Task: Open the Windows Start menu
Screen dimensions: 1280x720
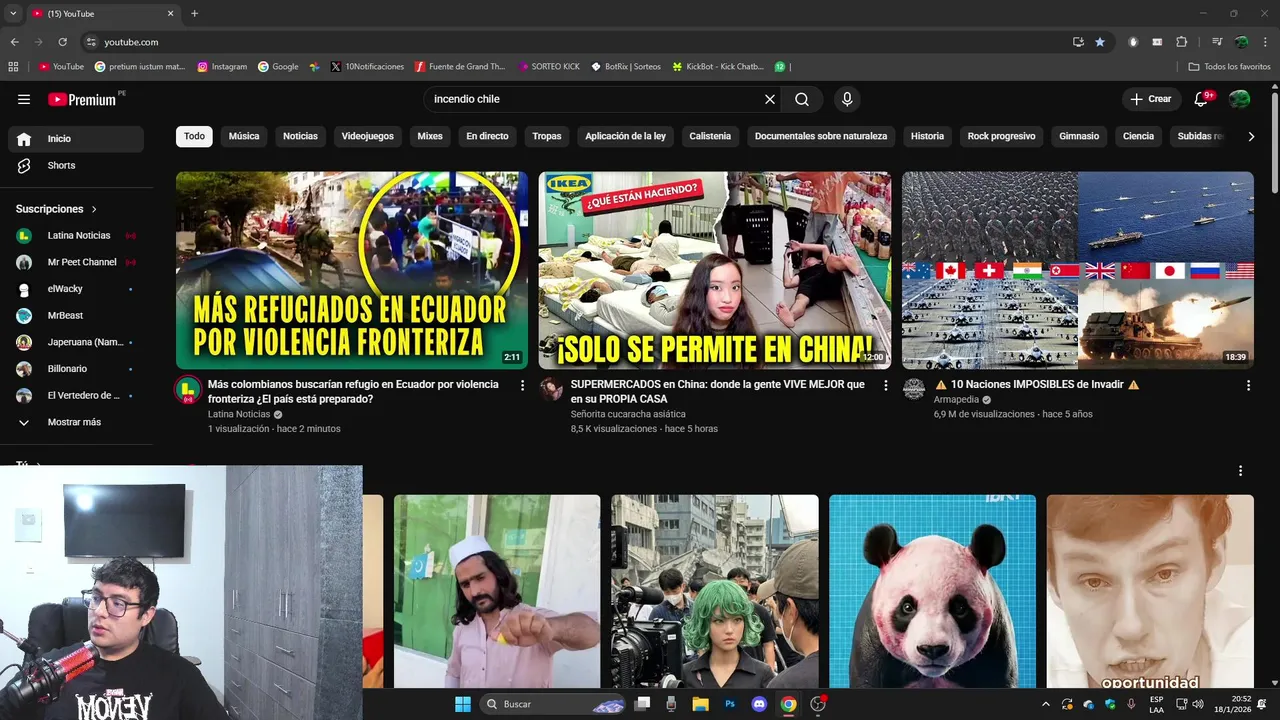Action: 463,704
